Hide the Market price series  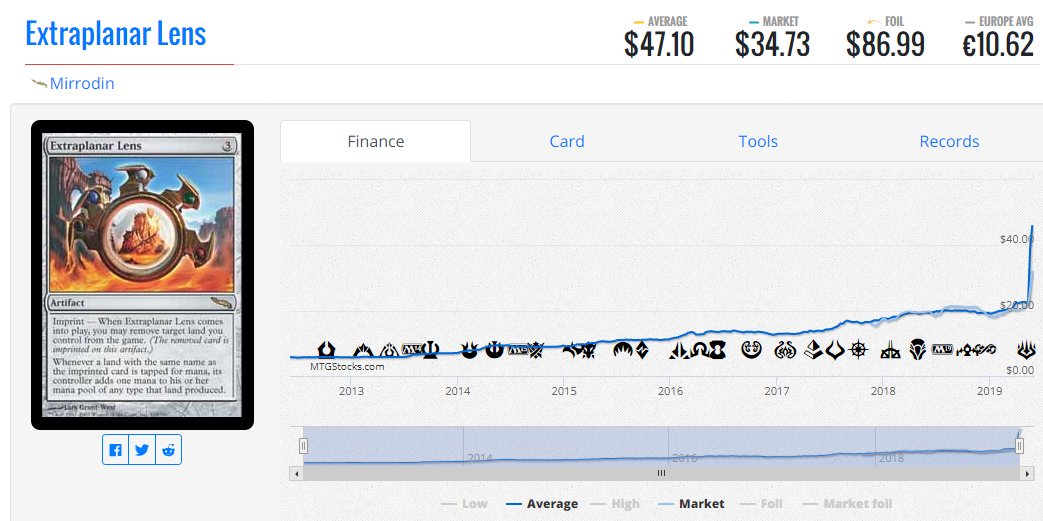[x=690, y=504]
